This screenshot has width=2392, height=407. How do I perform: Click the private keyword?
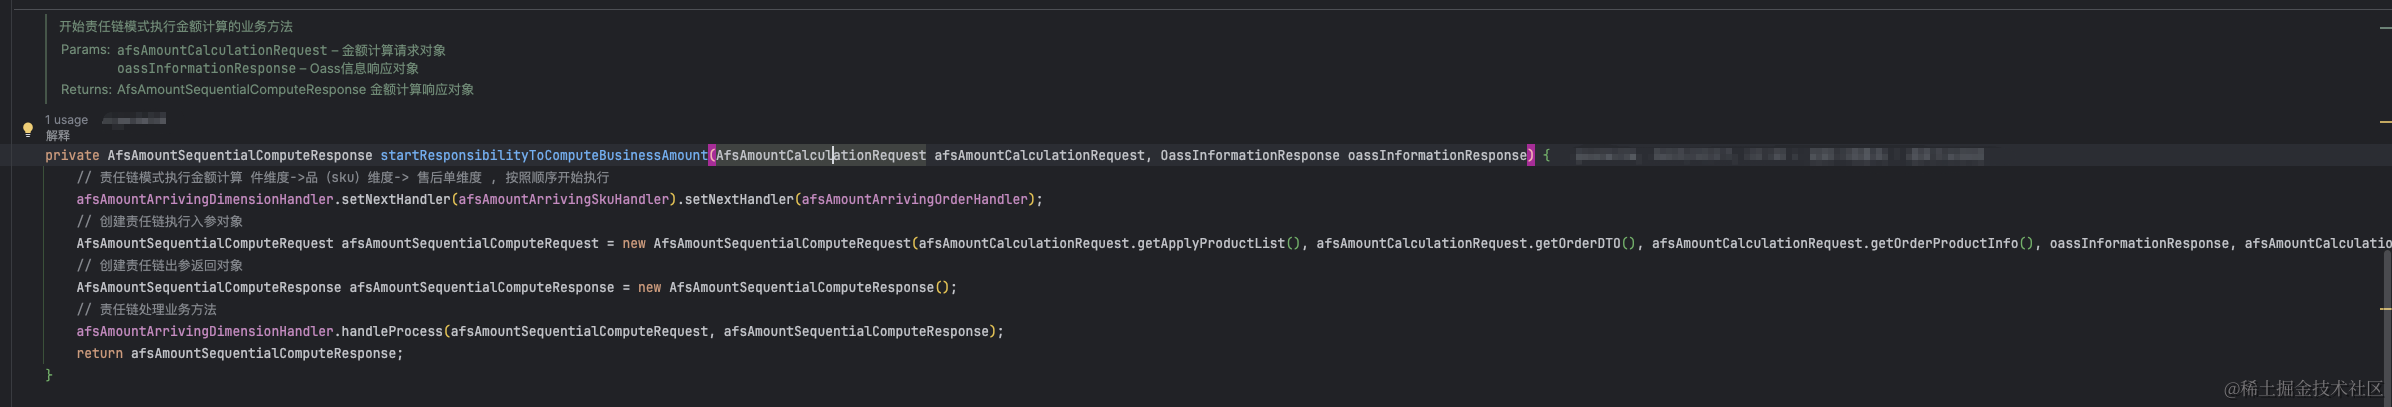point(72,156)
